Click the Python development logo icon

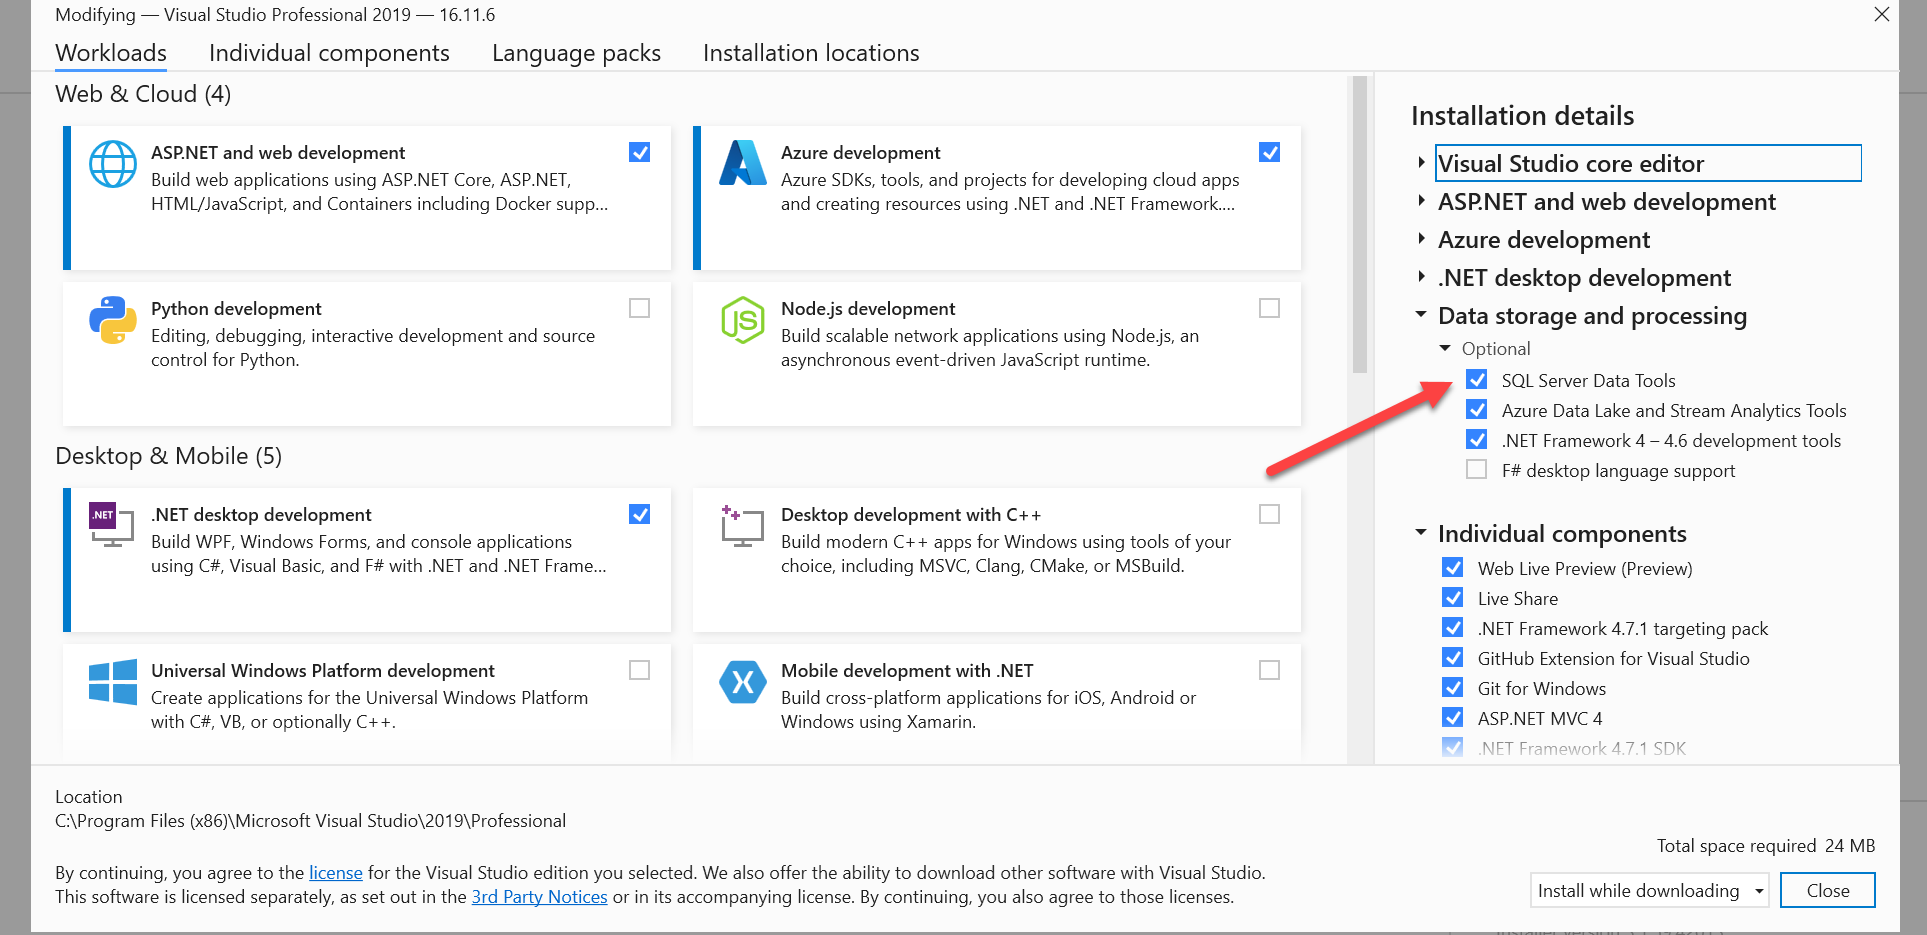(x=113, y=320)
